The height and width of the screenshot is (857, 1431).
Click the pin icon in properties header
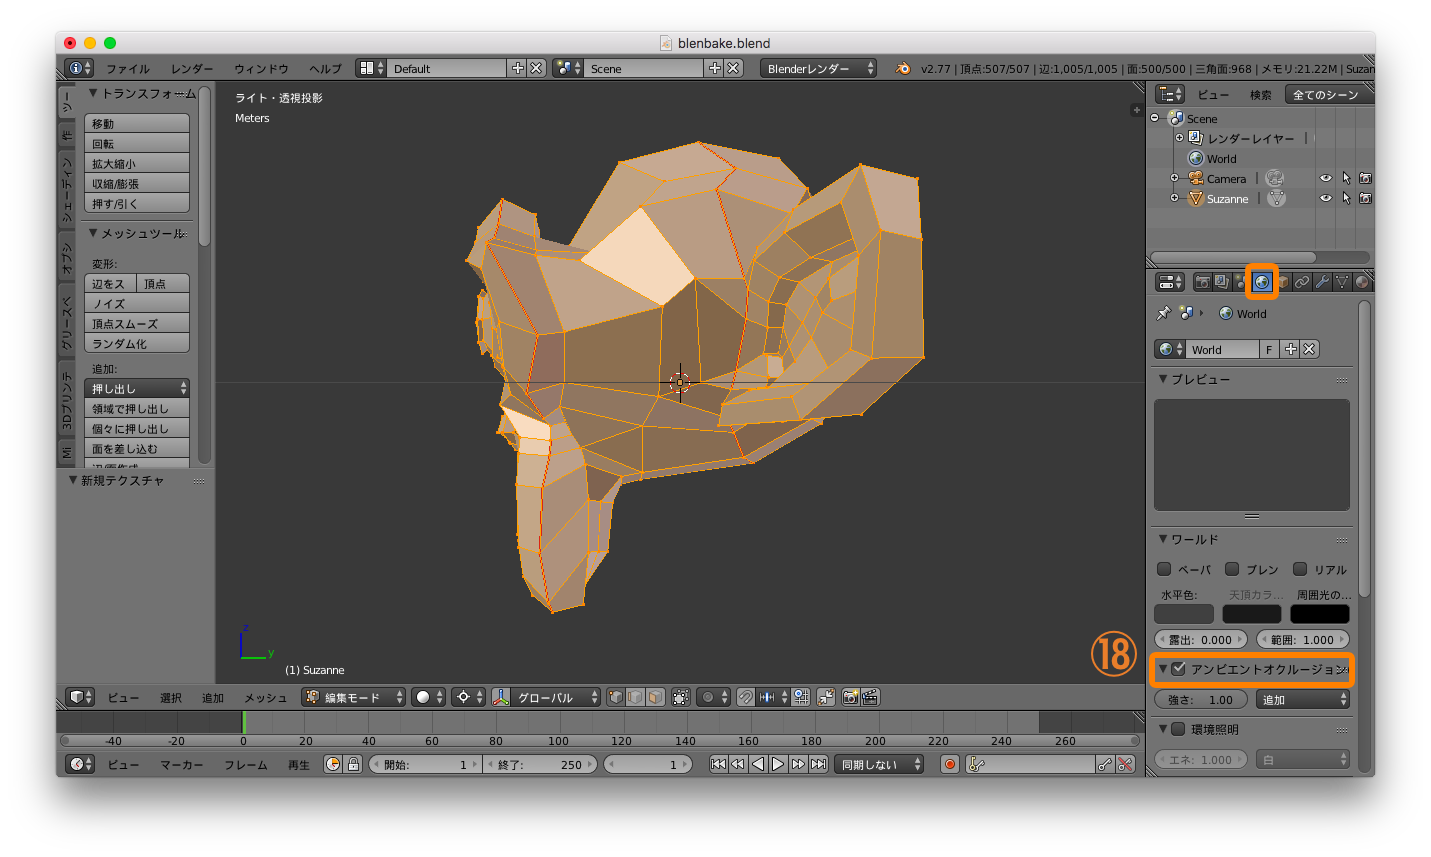tap(1163, 313)
